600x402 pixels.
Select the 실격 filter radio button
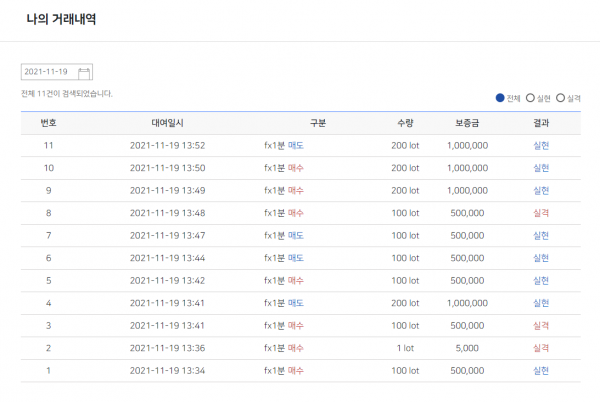(x=560, y=98)
